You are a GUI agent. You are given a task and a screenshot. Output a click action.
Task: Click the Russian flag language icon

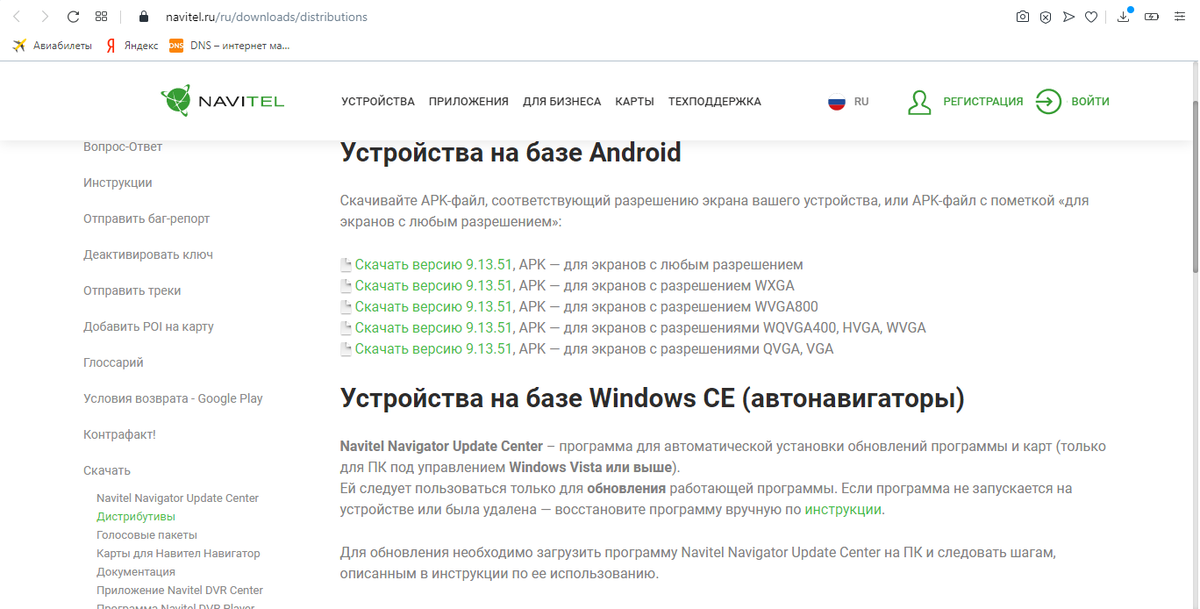(837, 101)
